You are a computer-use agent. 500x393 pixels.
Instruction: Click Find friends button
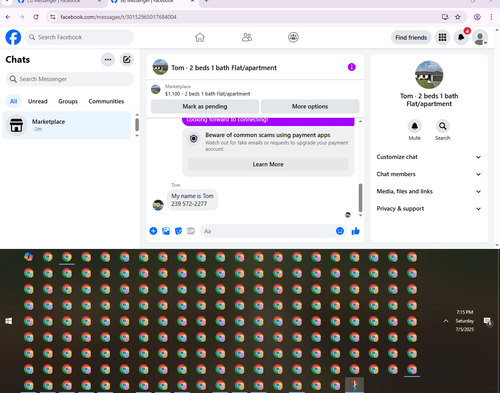click(411, 37)
